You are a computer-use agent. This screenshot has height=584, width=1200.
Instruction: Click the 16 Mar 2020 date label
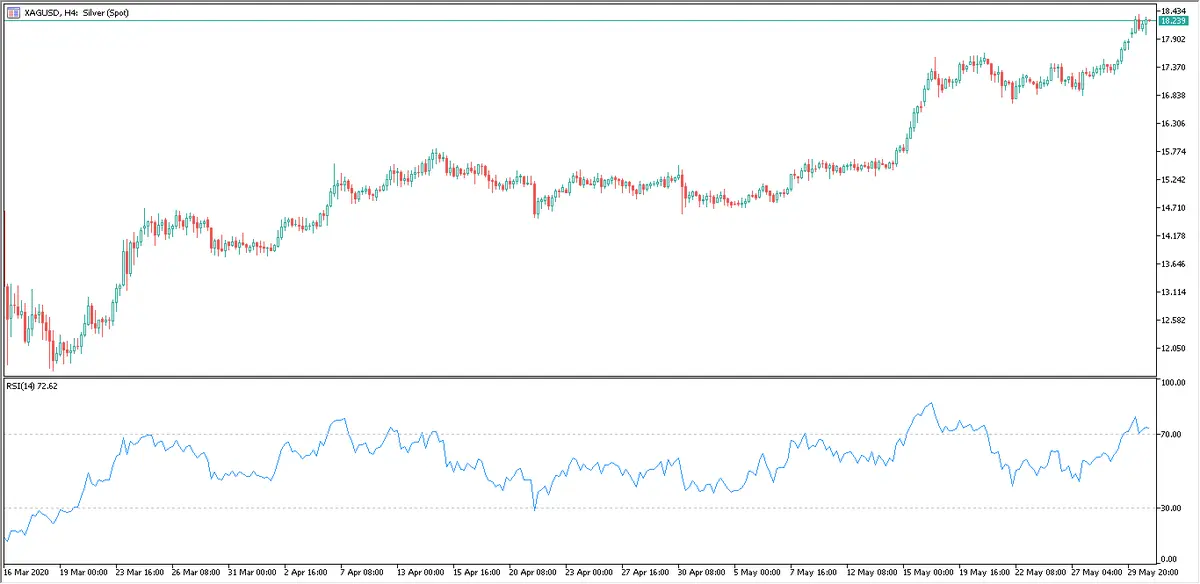[25, 572]
